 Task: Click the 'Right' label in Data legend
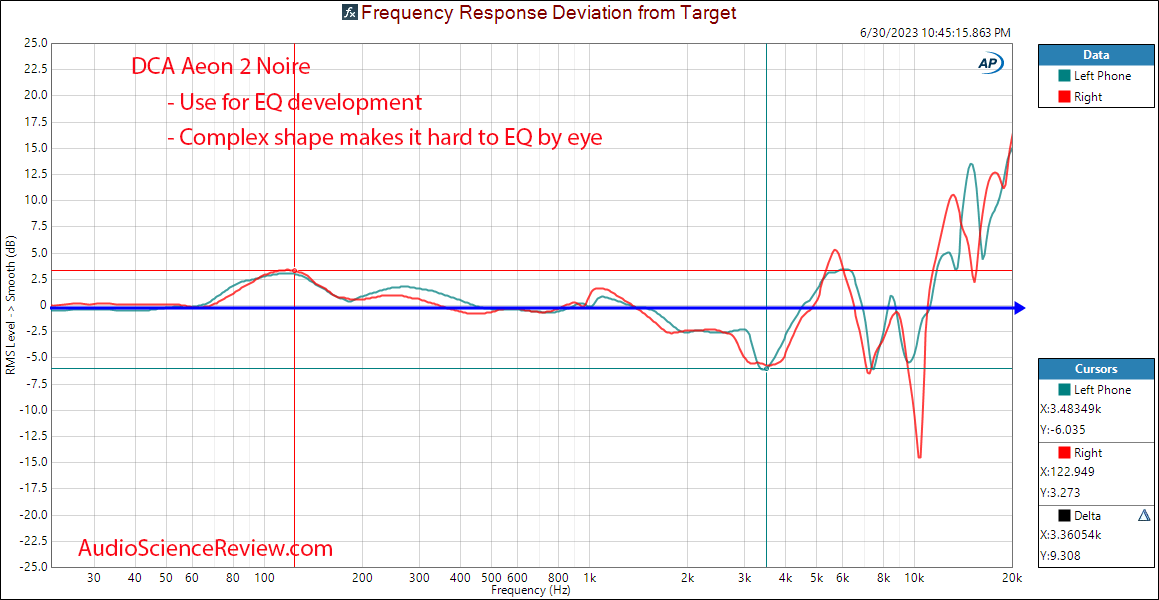[x=1090, y=97]
